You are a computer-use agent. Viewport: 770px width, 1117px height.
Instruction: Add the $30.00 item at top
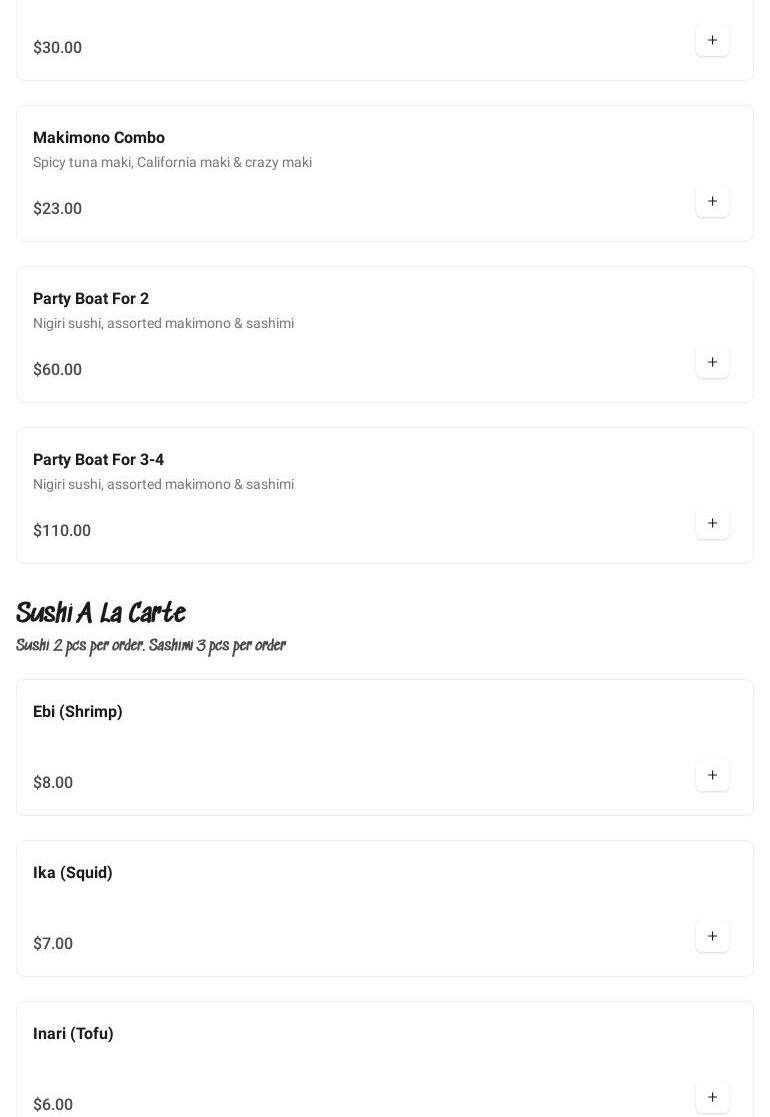pyautogui.click(x=712, y=41)
